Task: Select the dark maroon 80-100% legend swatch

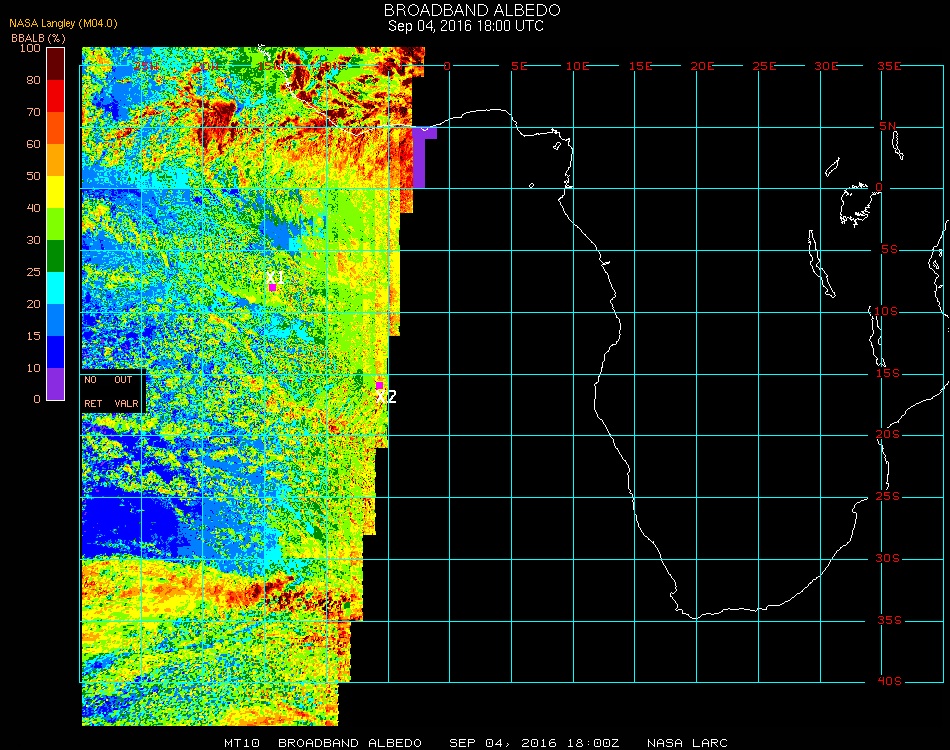Action: (56, 64)
